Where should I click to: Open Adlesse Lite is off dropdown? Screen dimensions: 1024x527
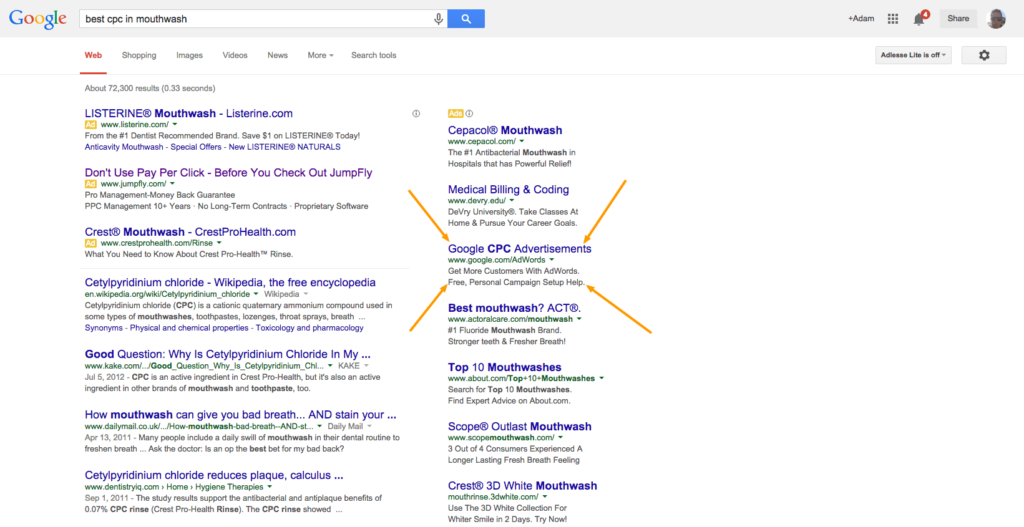click(914, 56)
